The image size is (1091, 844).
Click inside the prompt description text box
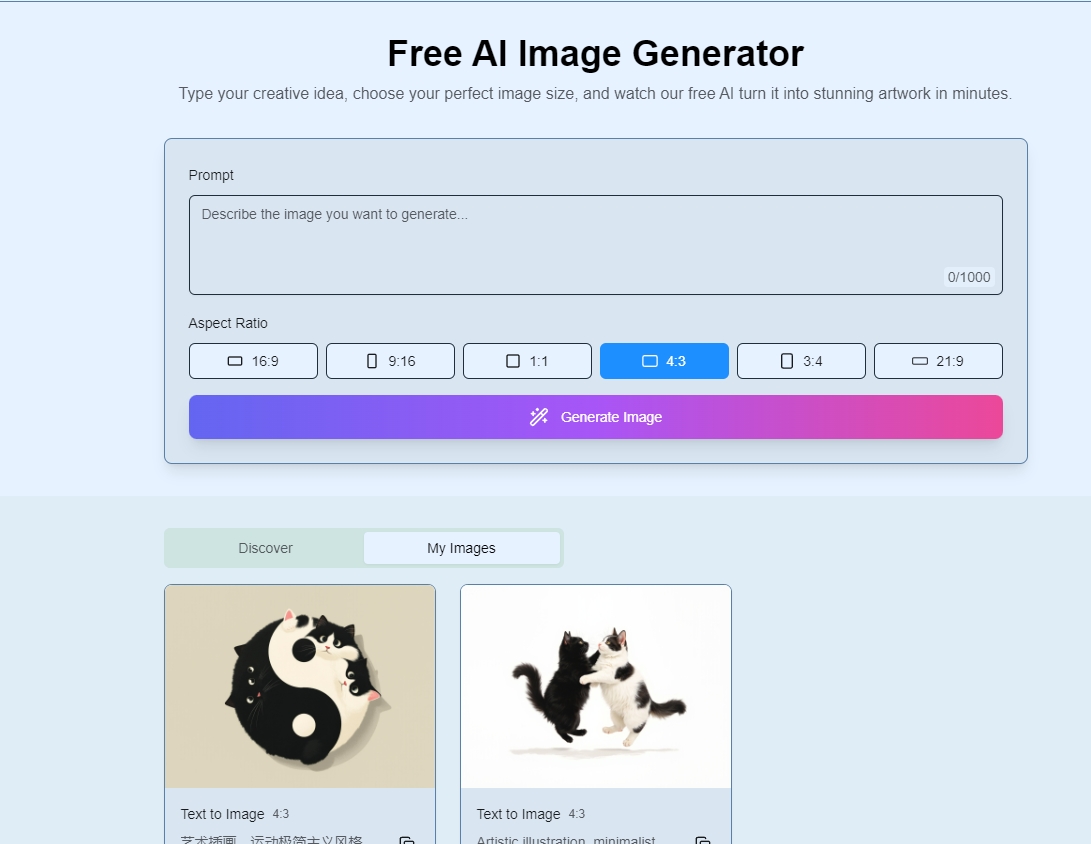[595, 244]
